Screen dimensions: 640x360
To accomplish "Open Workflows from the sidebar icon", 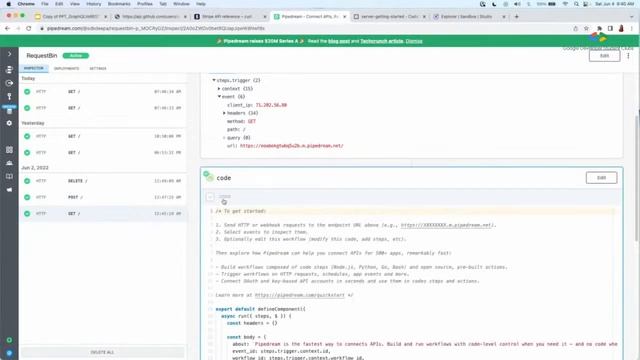I will click(x=9, y=70).
